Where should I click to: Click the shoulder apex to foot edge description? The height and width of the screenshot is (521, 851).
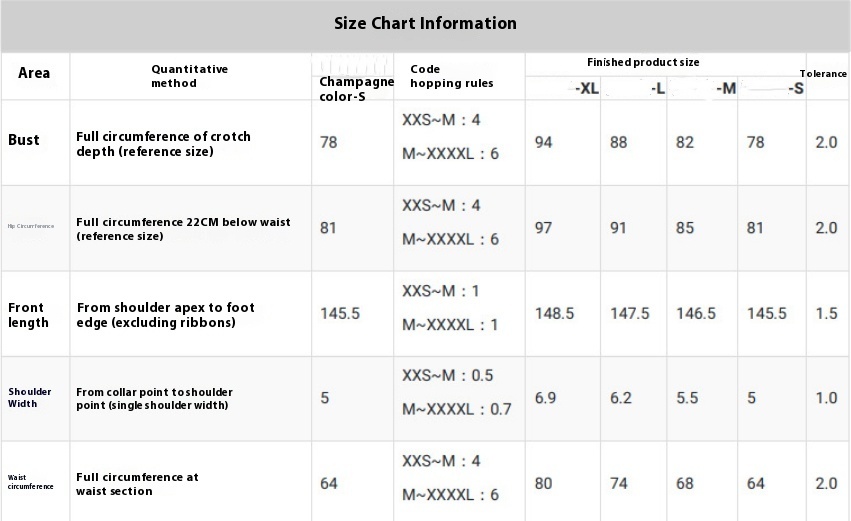[x=165, y=314]
